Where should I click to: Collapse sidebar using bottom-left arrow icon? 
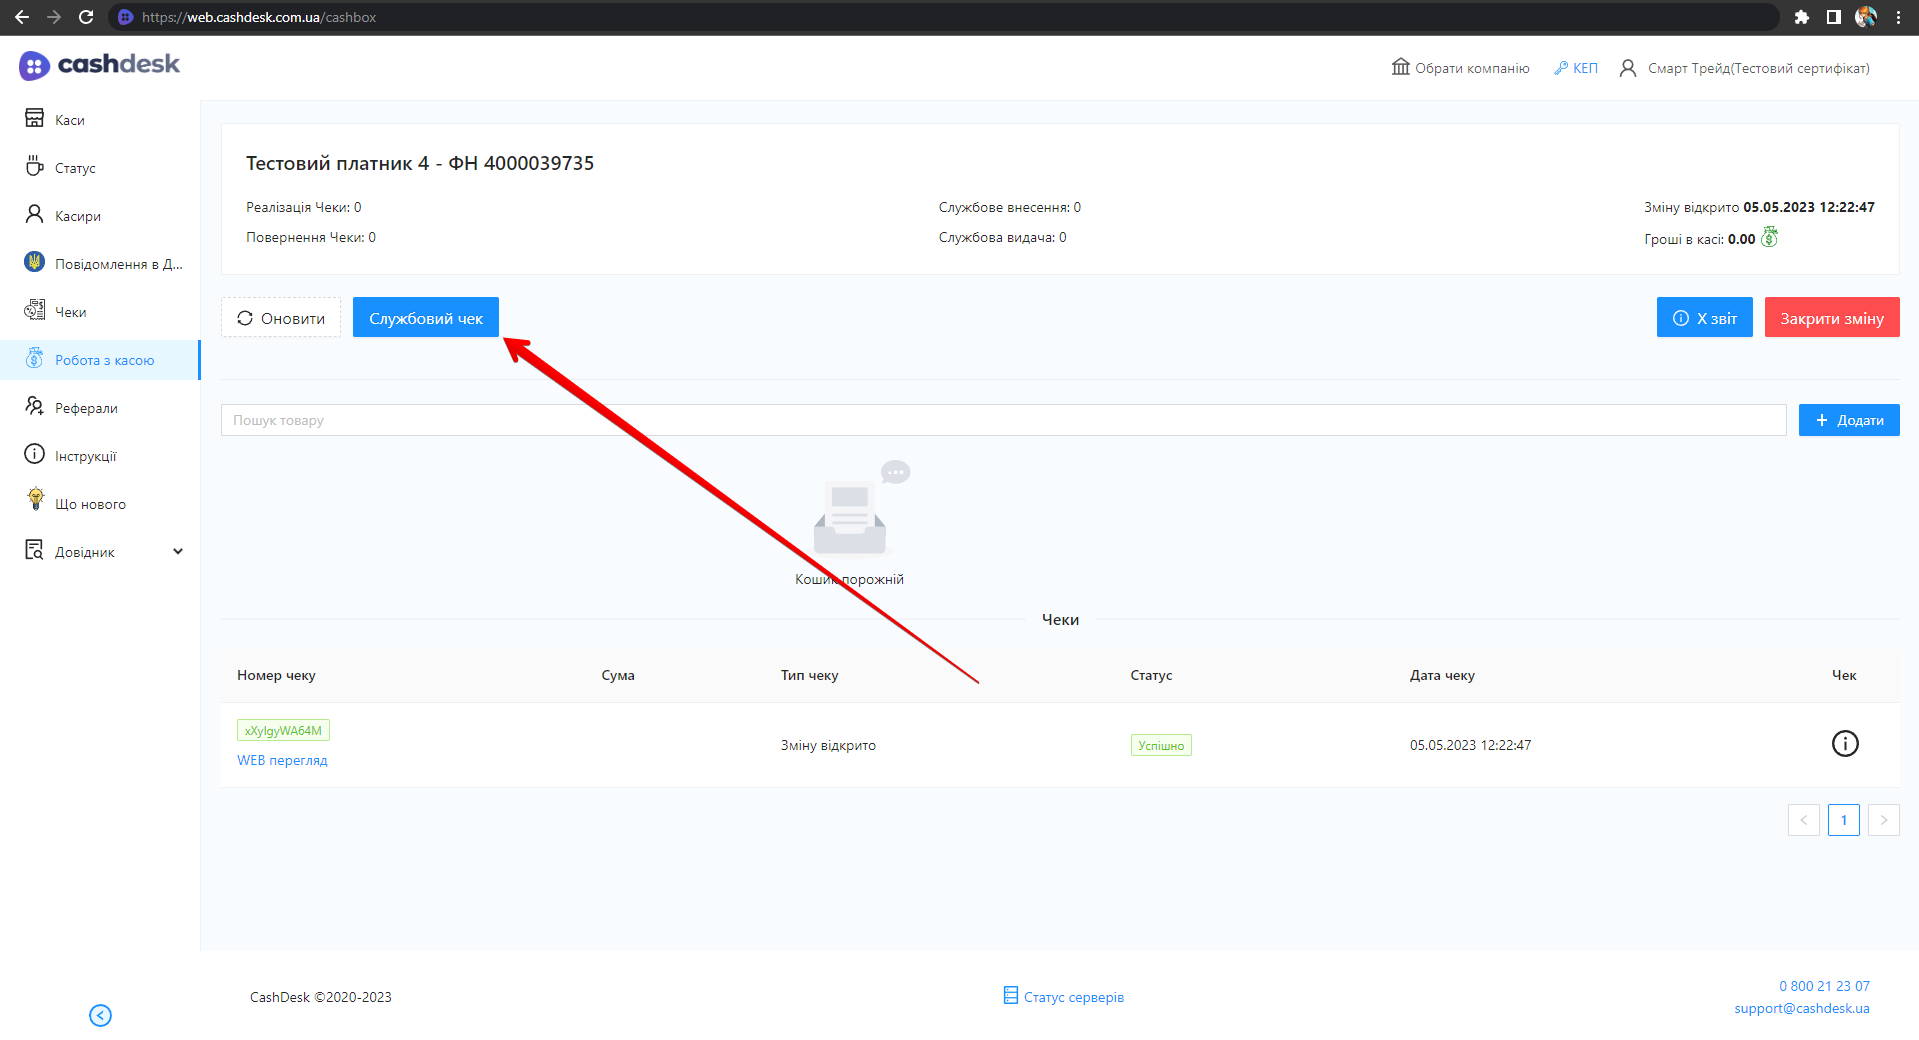click(100, 1015)
